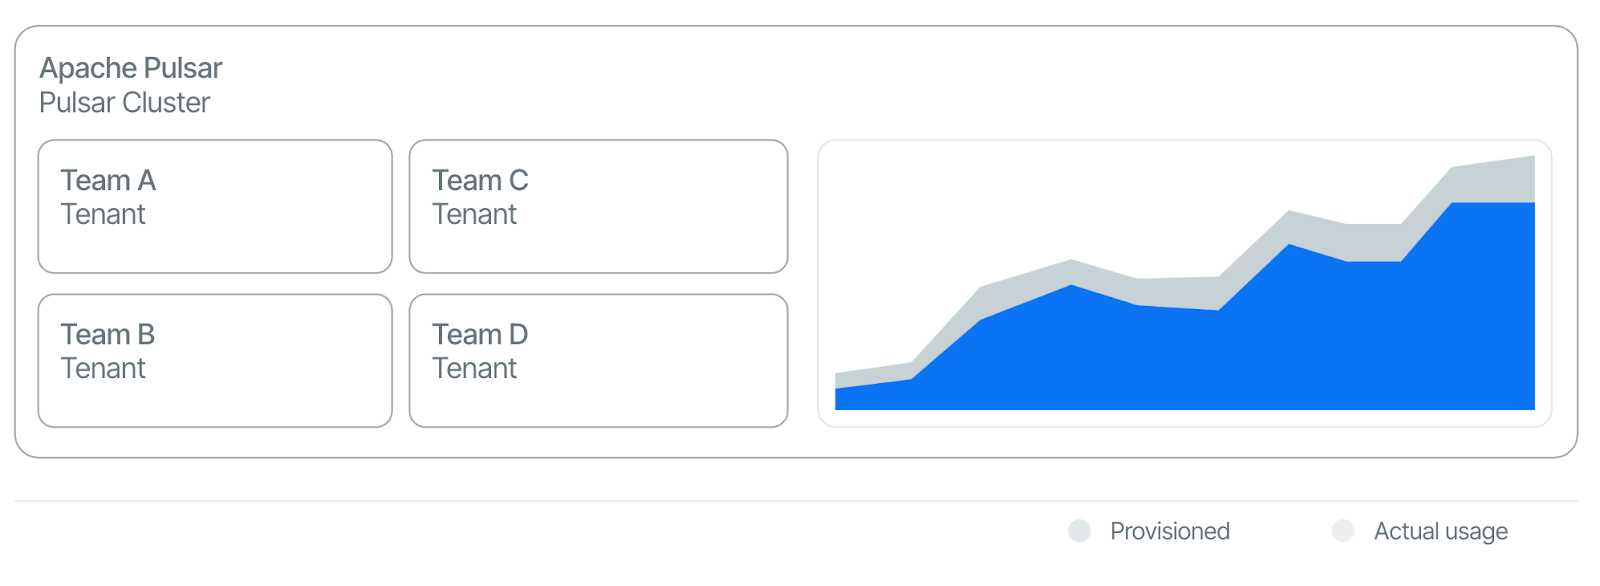This screenshot has height=586, width=1600.
Task: Click the Actual usage legend dot
Action: point(1343,531)
